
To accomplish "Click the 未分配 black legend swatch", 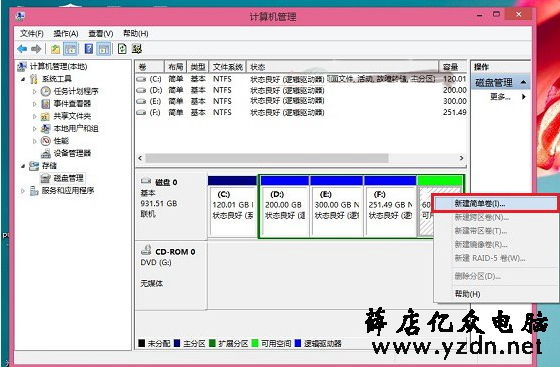I will click(x=141, y=343).
